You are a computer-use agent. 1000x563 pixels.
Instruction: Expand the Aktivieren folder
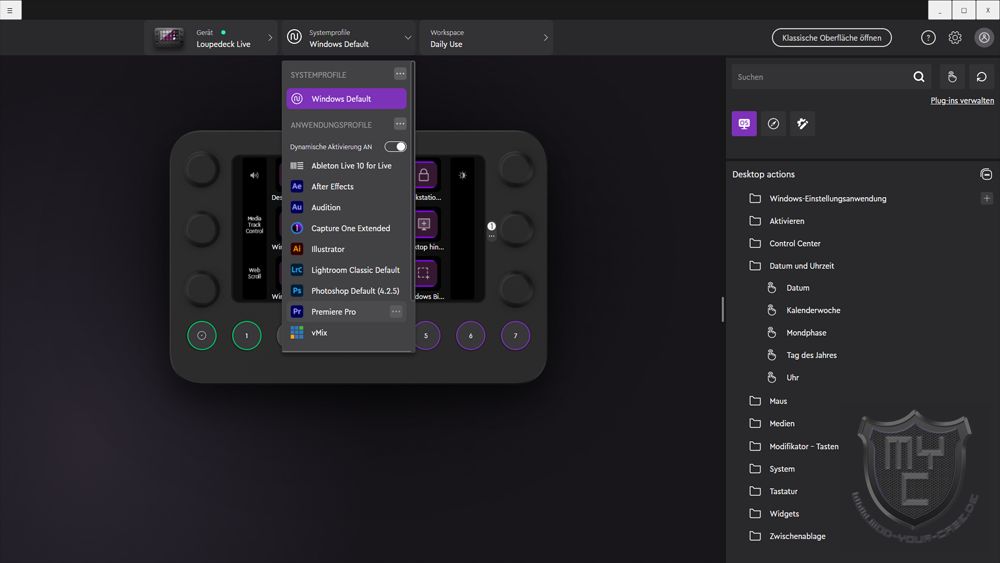point(777,221)
